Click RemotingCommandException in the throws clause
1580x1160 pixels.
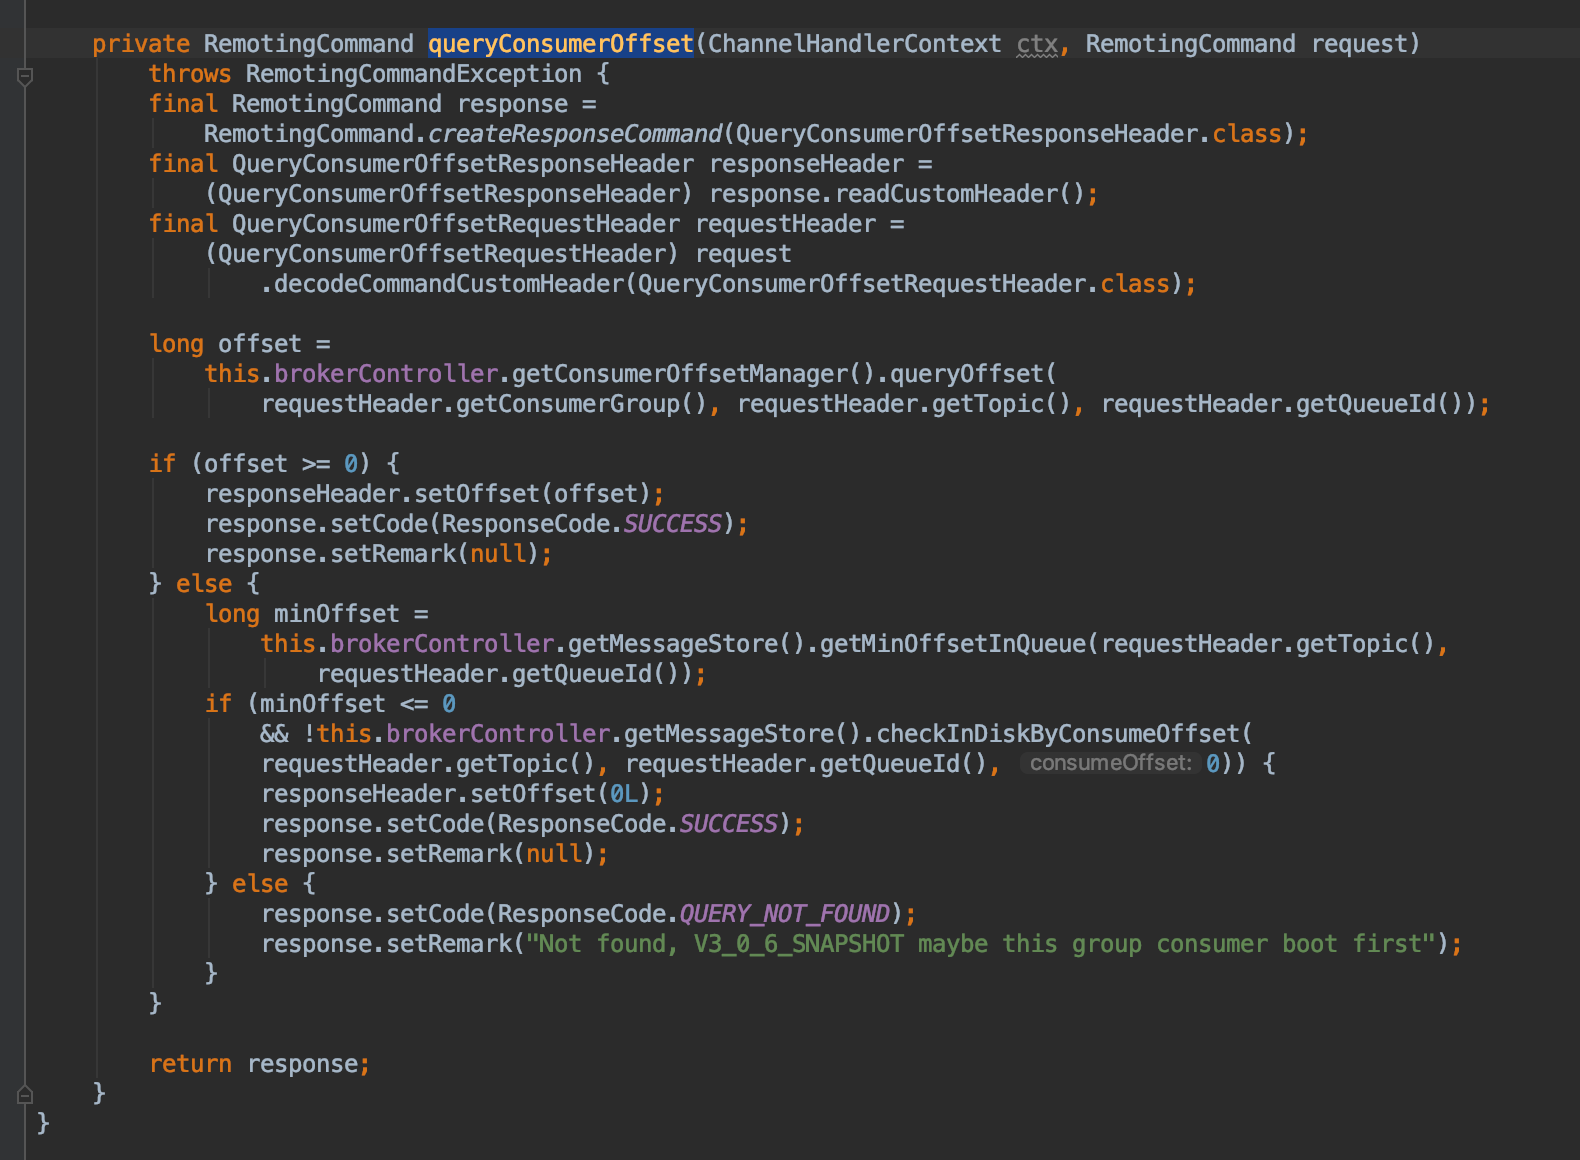[x=413, y=74]
